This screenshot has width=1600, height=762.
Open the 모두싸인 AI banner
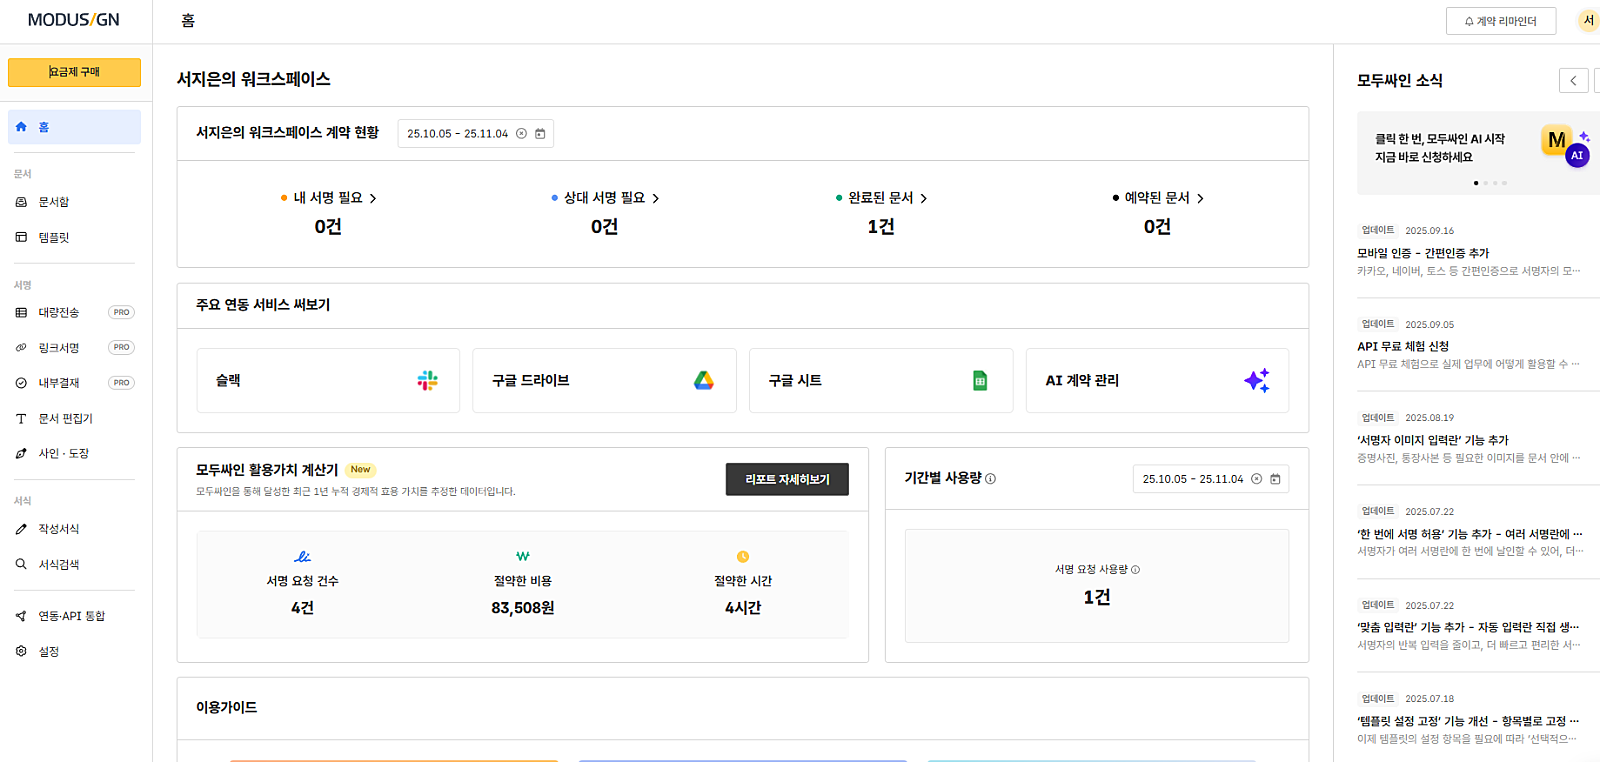(1478, 153)
